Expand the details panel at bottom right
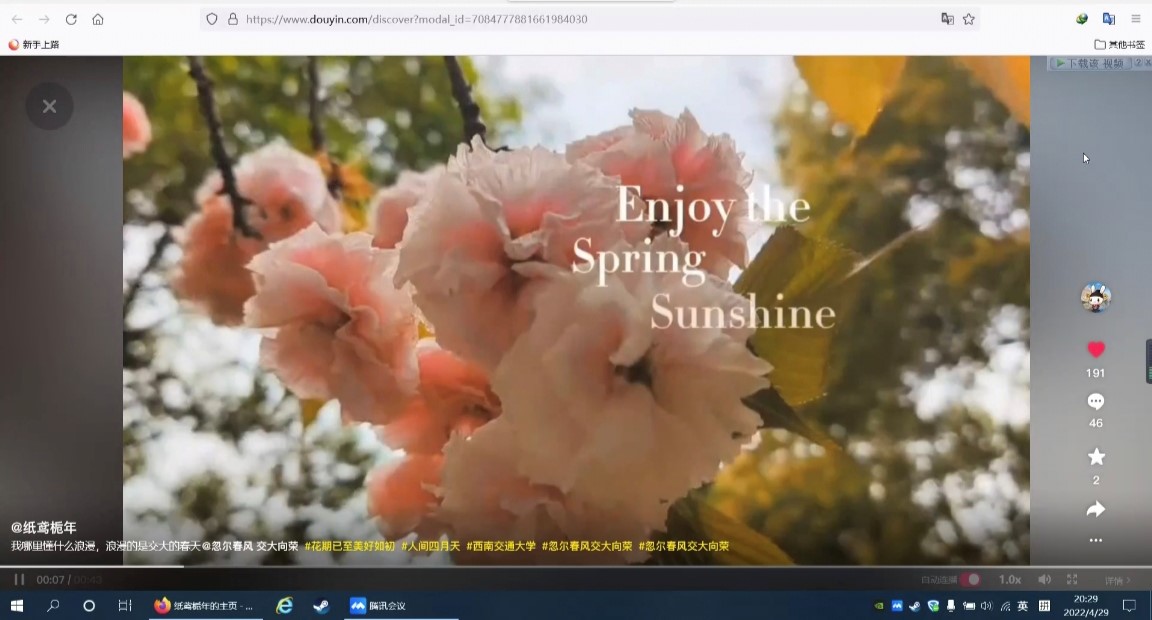 (1117, 580)
